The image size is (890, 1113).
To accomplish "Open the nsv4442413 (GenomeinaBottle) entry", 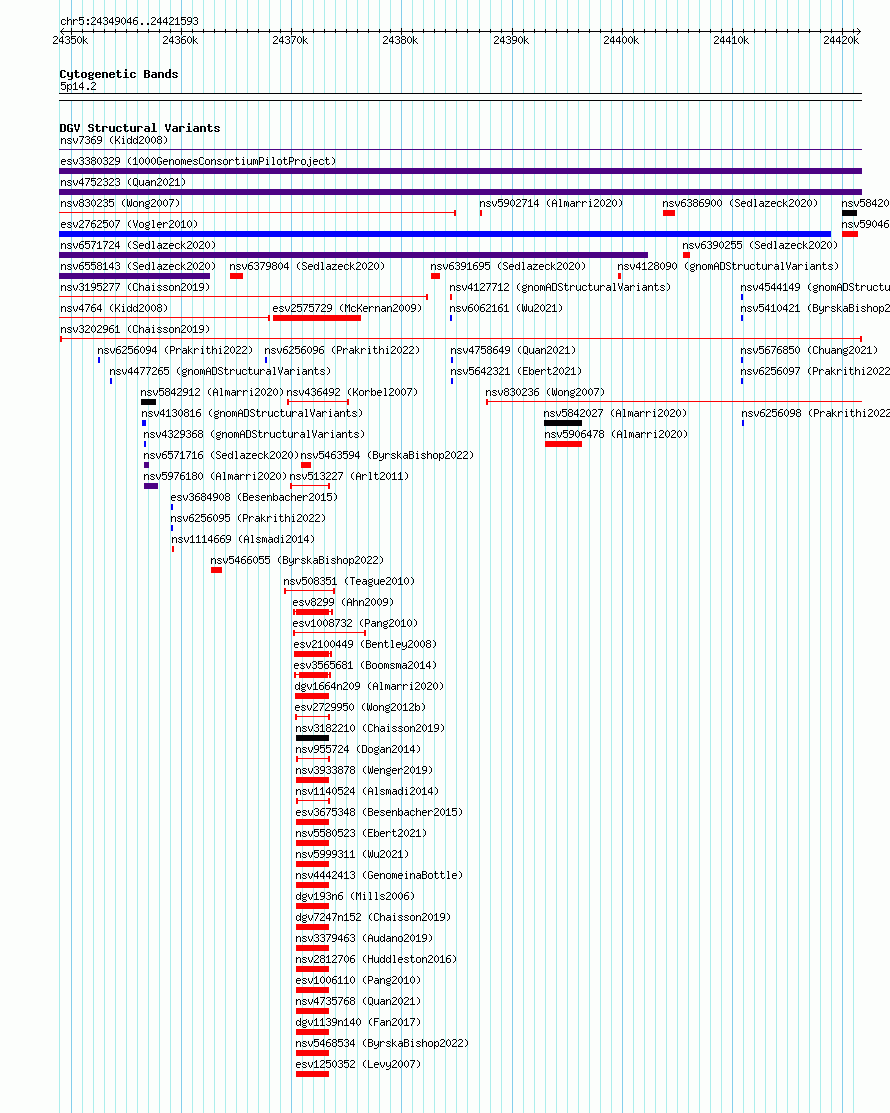I will (x=379, y=875).
